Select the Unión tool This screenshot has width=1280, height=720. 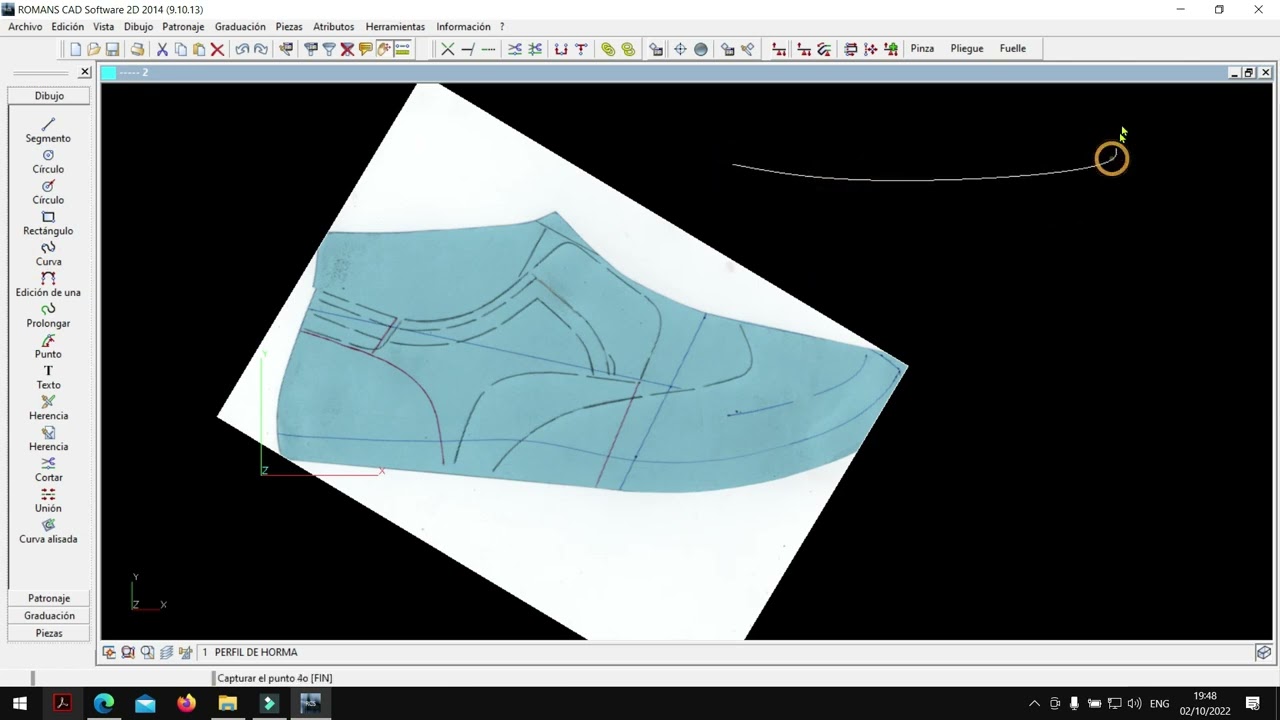tap(48, 501)
